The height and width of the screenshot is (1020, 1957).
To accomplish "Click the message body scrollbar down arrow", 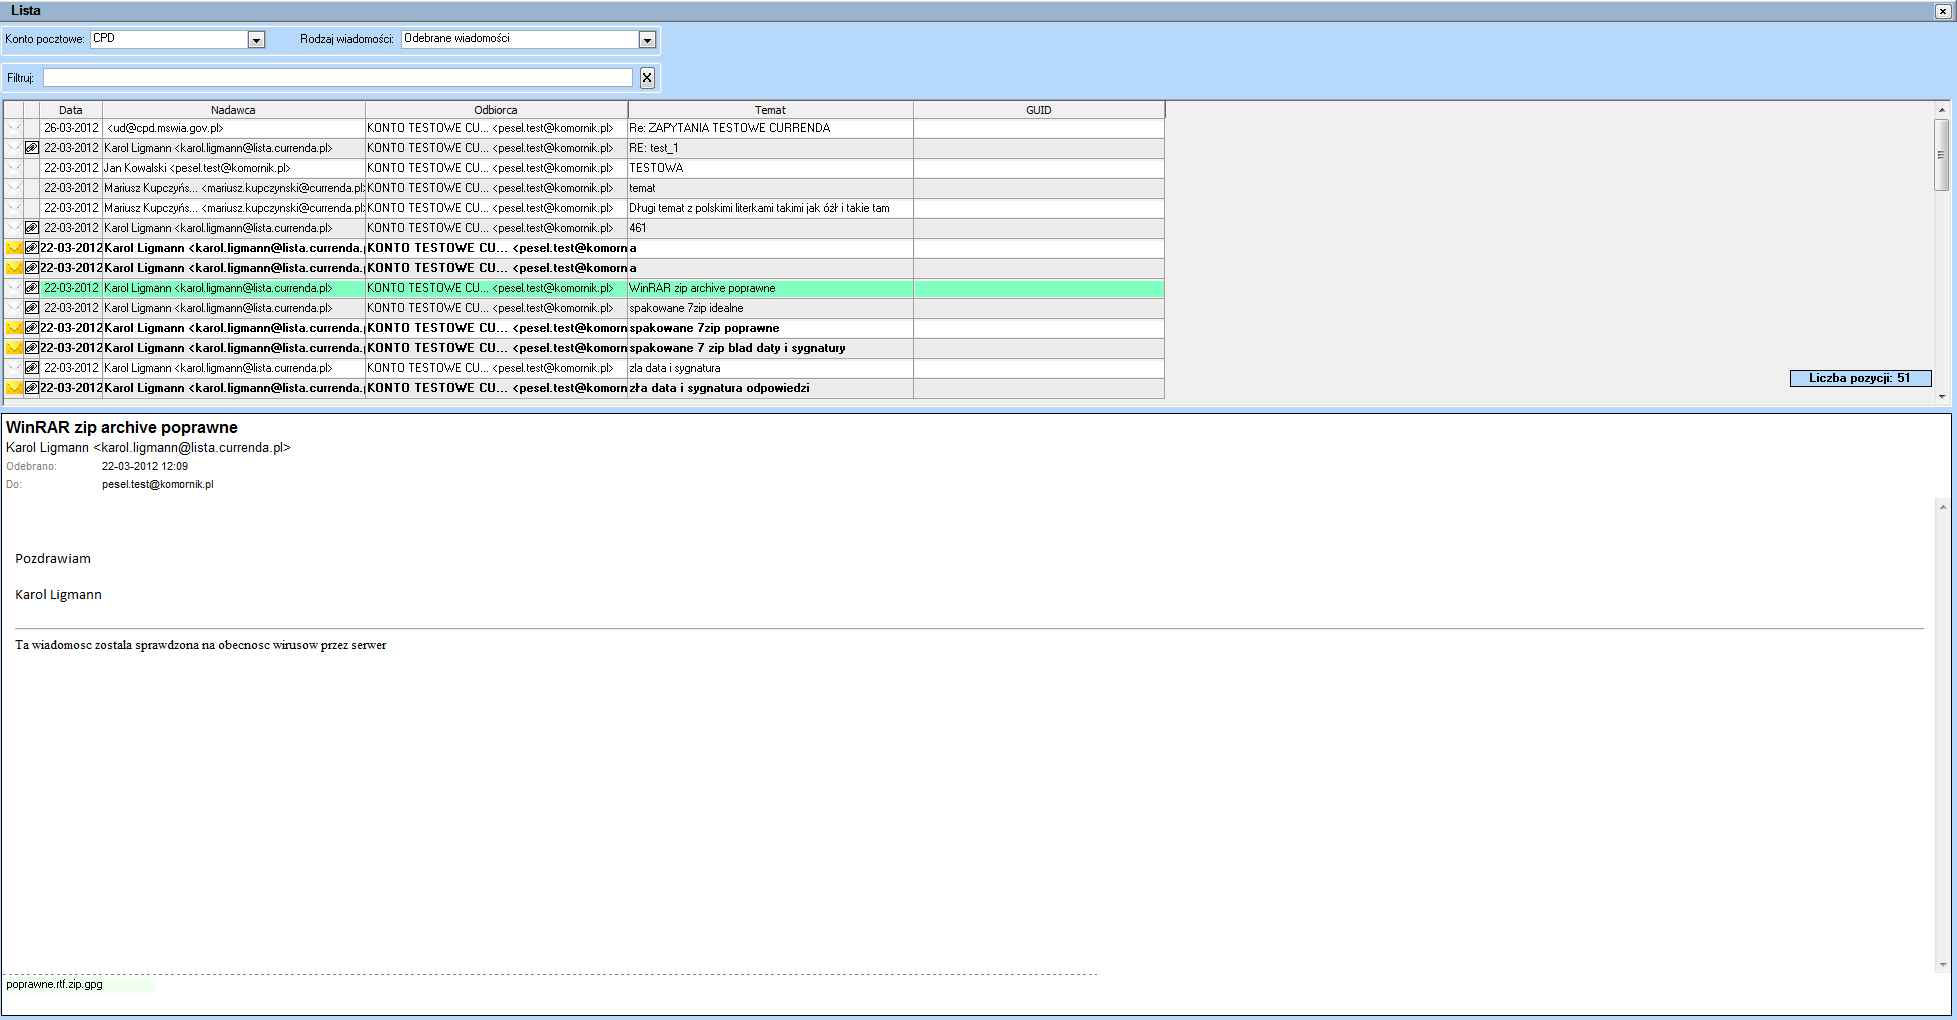I will click(x=1942, y=965).
